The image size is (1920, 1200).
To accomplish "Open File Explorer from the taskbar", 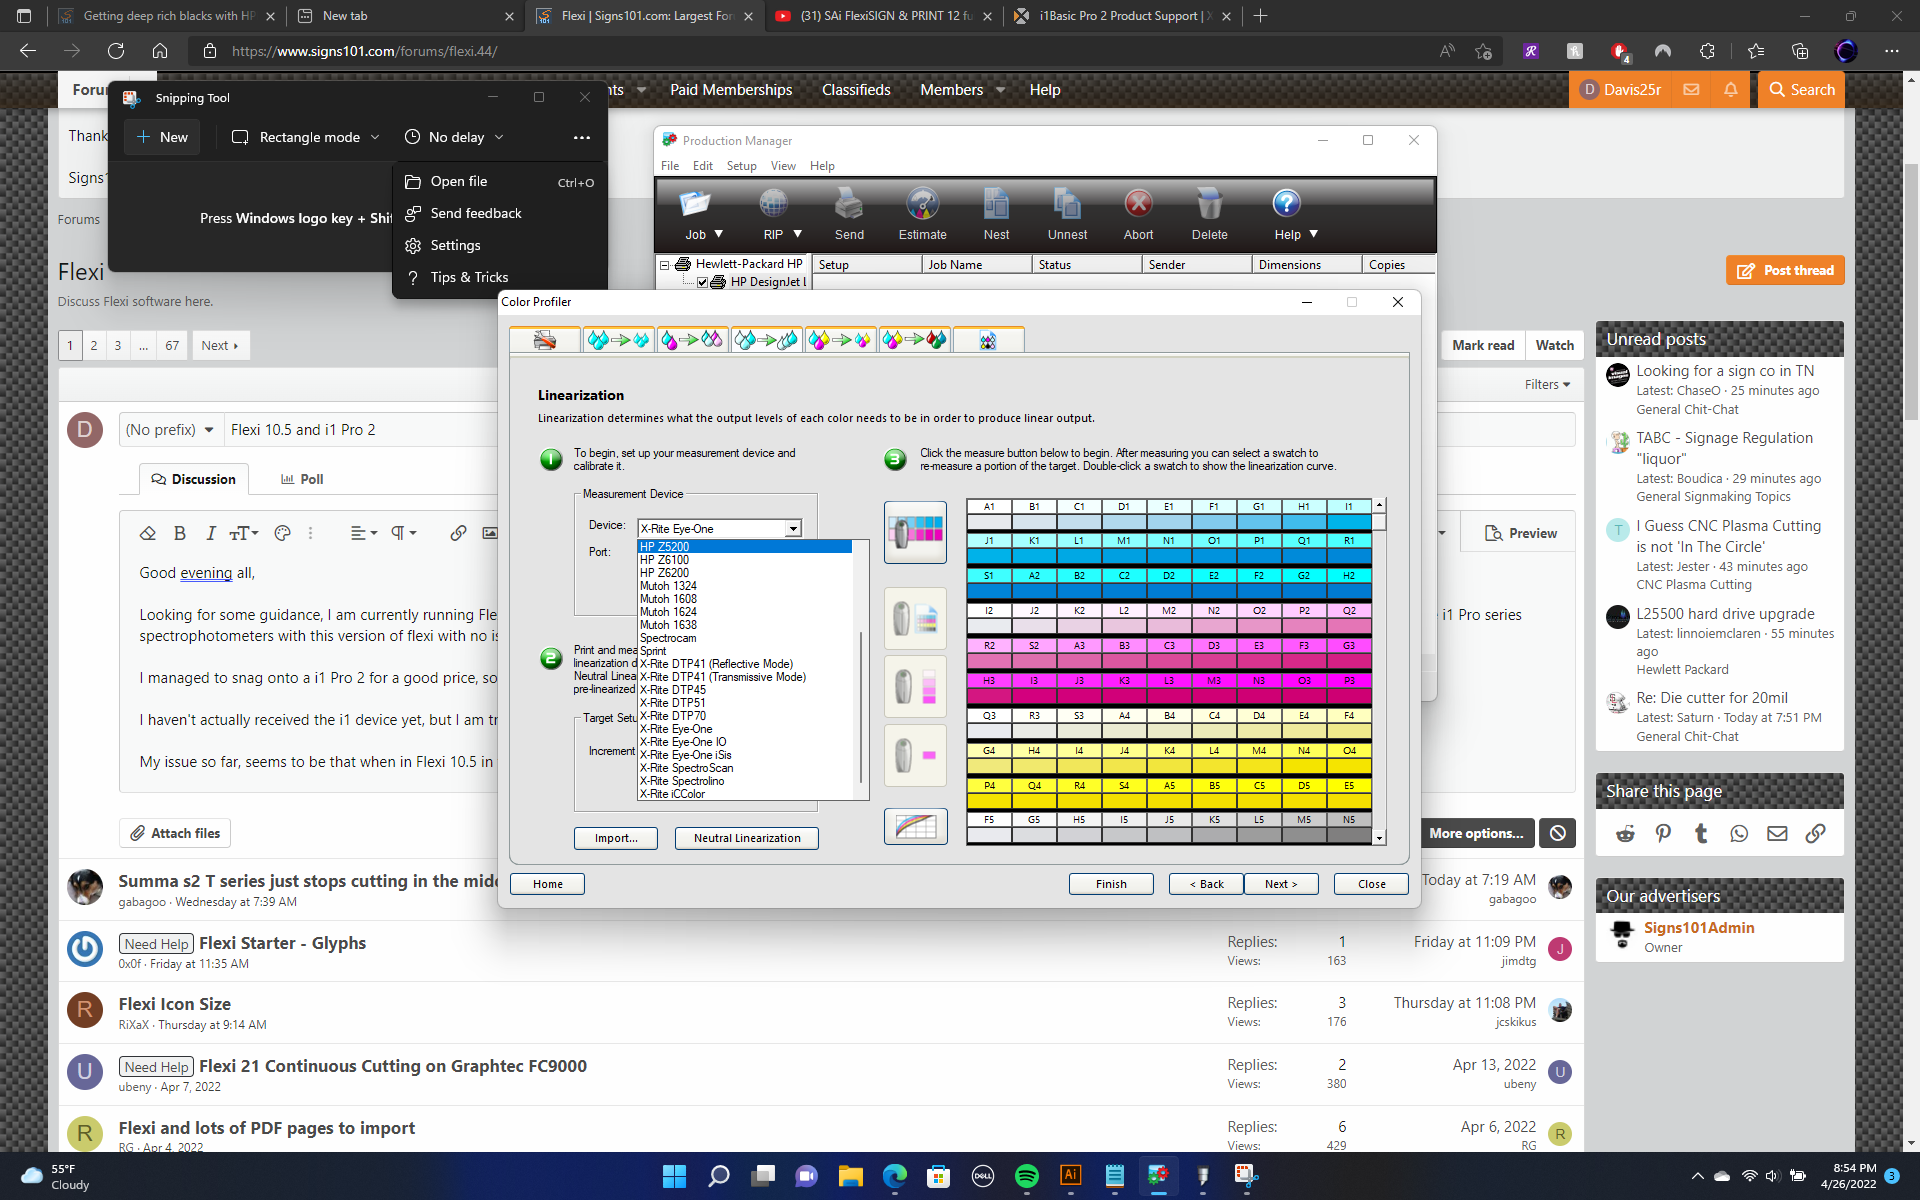I will click(850, 1176).
